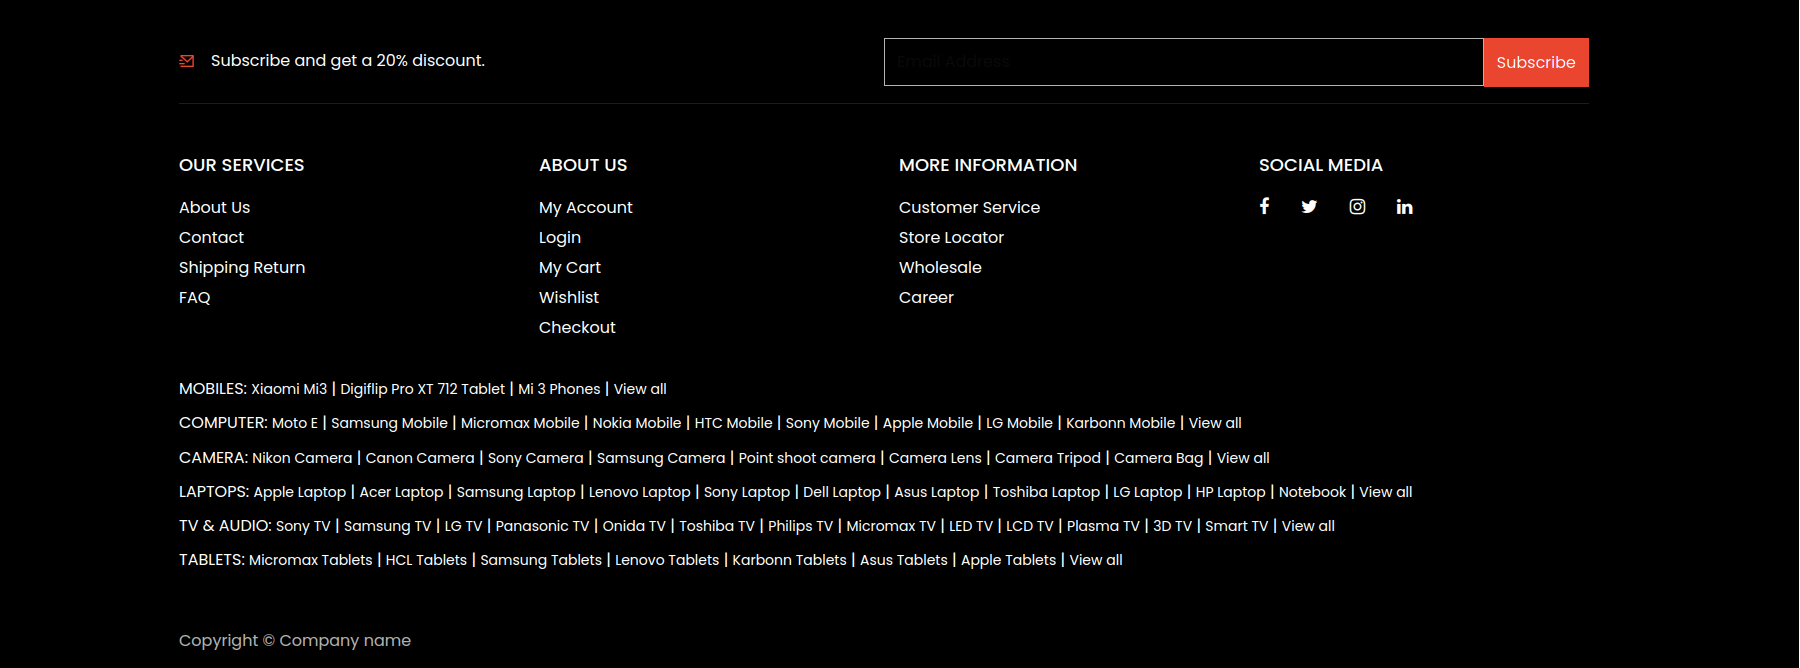Click the Subscribe button
This screenshot has width=1800, height=668.
1535,62
